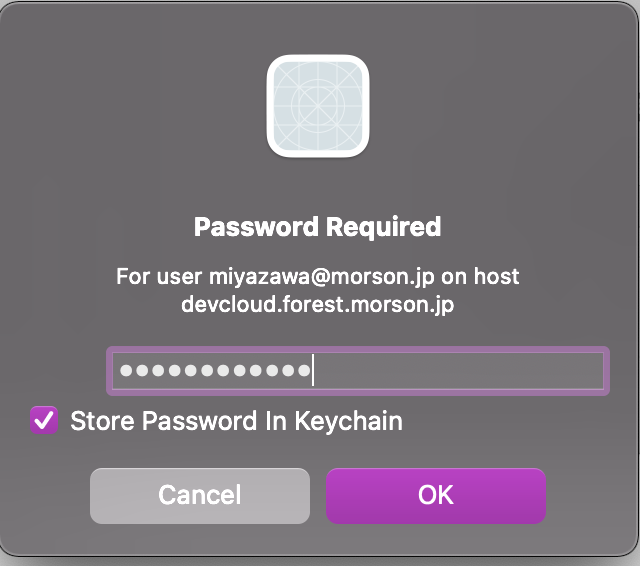The height and width of the screenshot is (566, 640).
Task: Click the word Password in the heading
Action: click(x=257, y=227)
